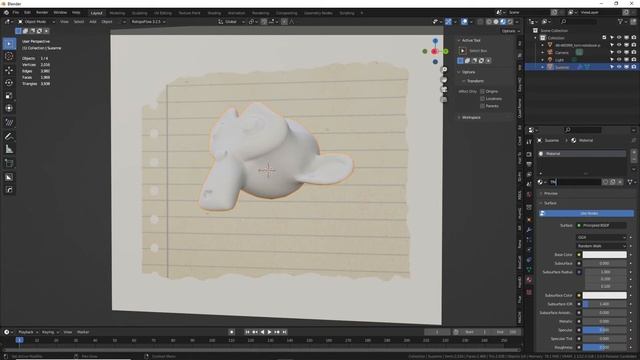Open the Tool properties tab icon
640x360 pixels.
point(529,142)
